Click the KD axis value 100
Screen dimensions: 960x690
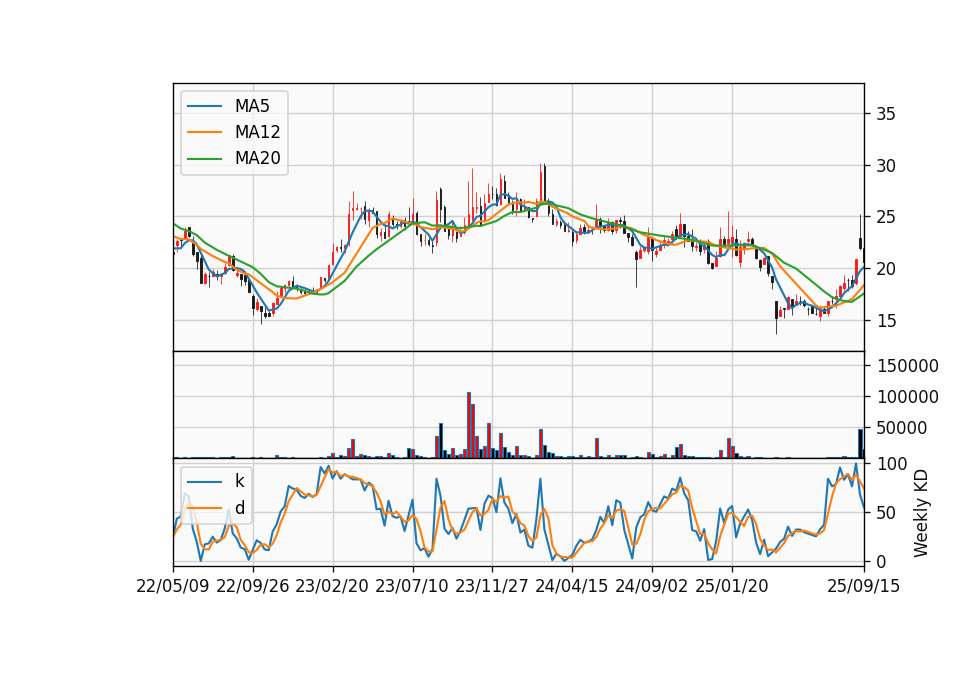pos(891,464)
